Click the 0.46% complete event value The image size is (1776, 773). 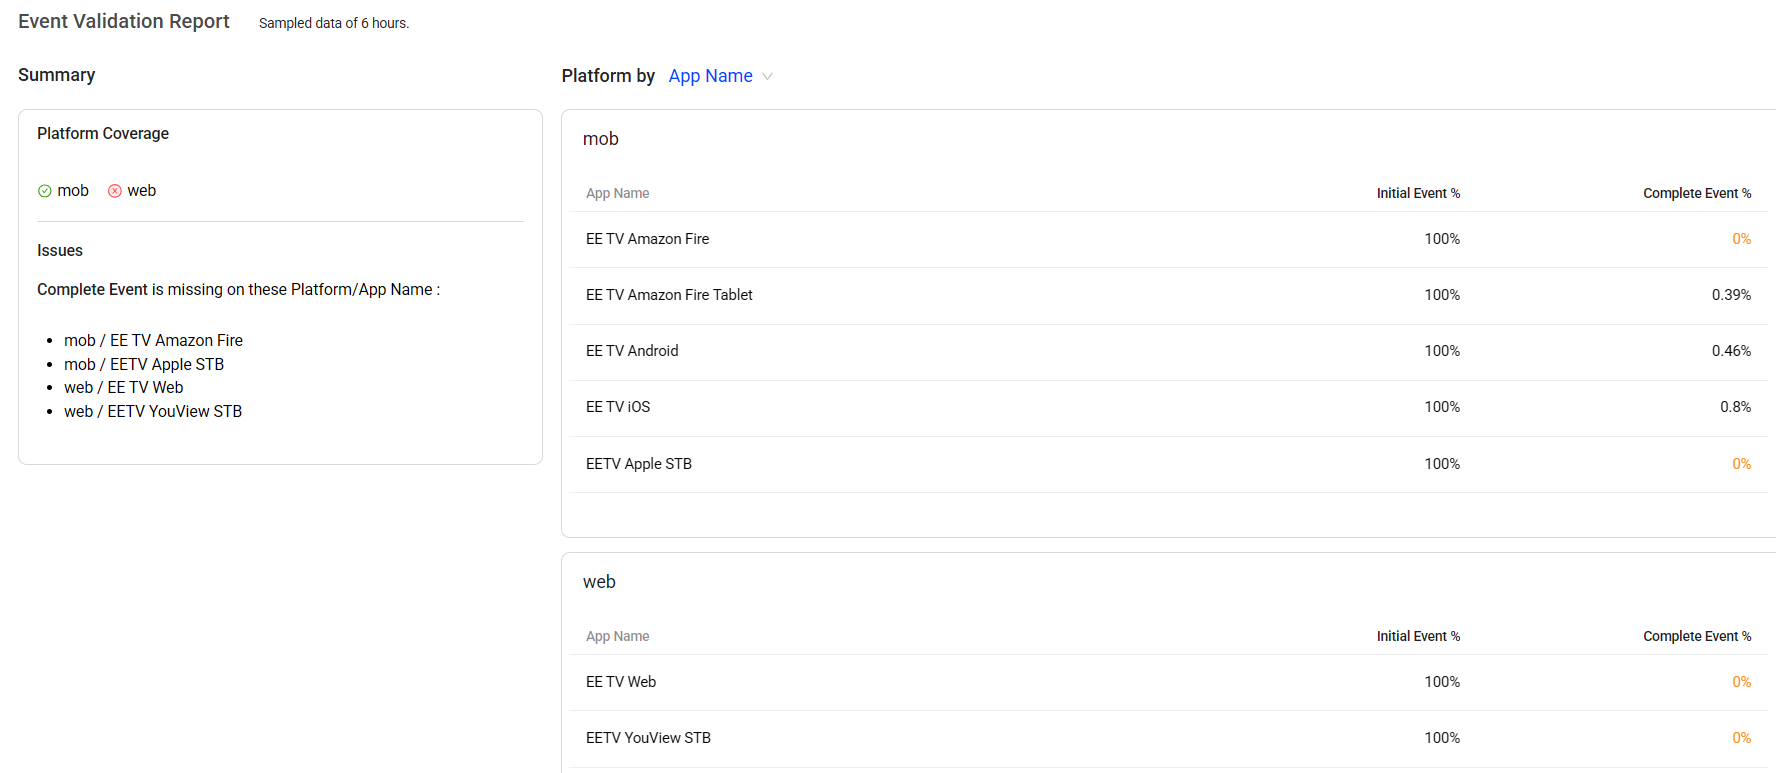click(x=1731, y=351)
